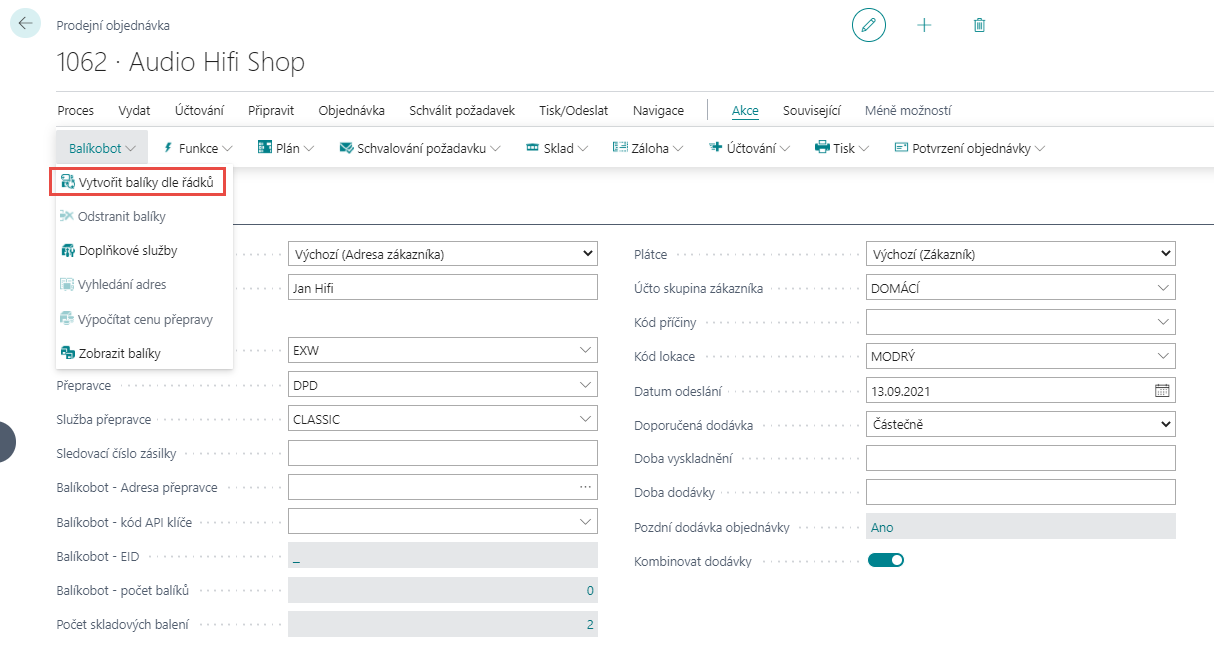The height and width of the screenshot is (655, 1214).
Task: Click the back arrow button
Action: (x=25, y=24)
